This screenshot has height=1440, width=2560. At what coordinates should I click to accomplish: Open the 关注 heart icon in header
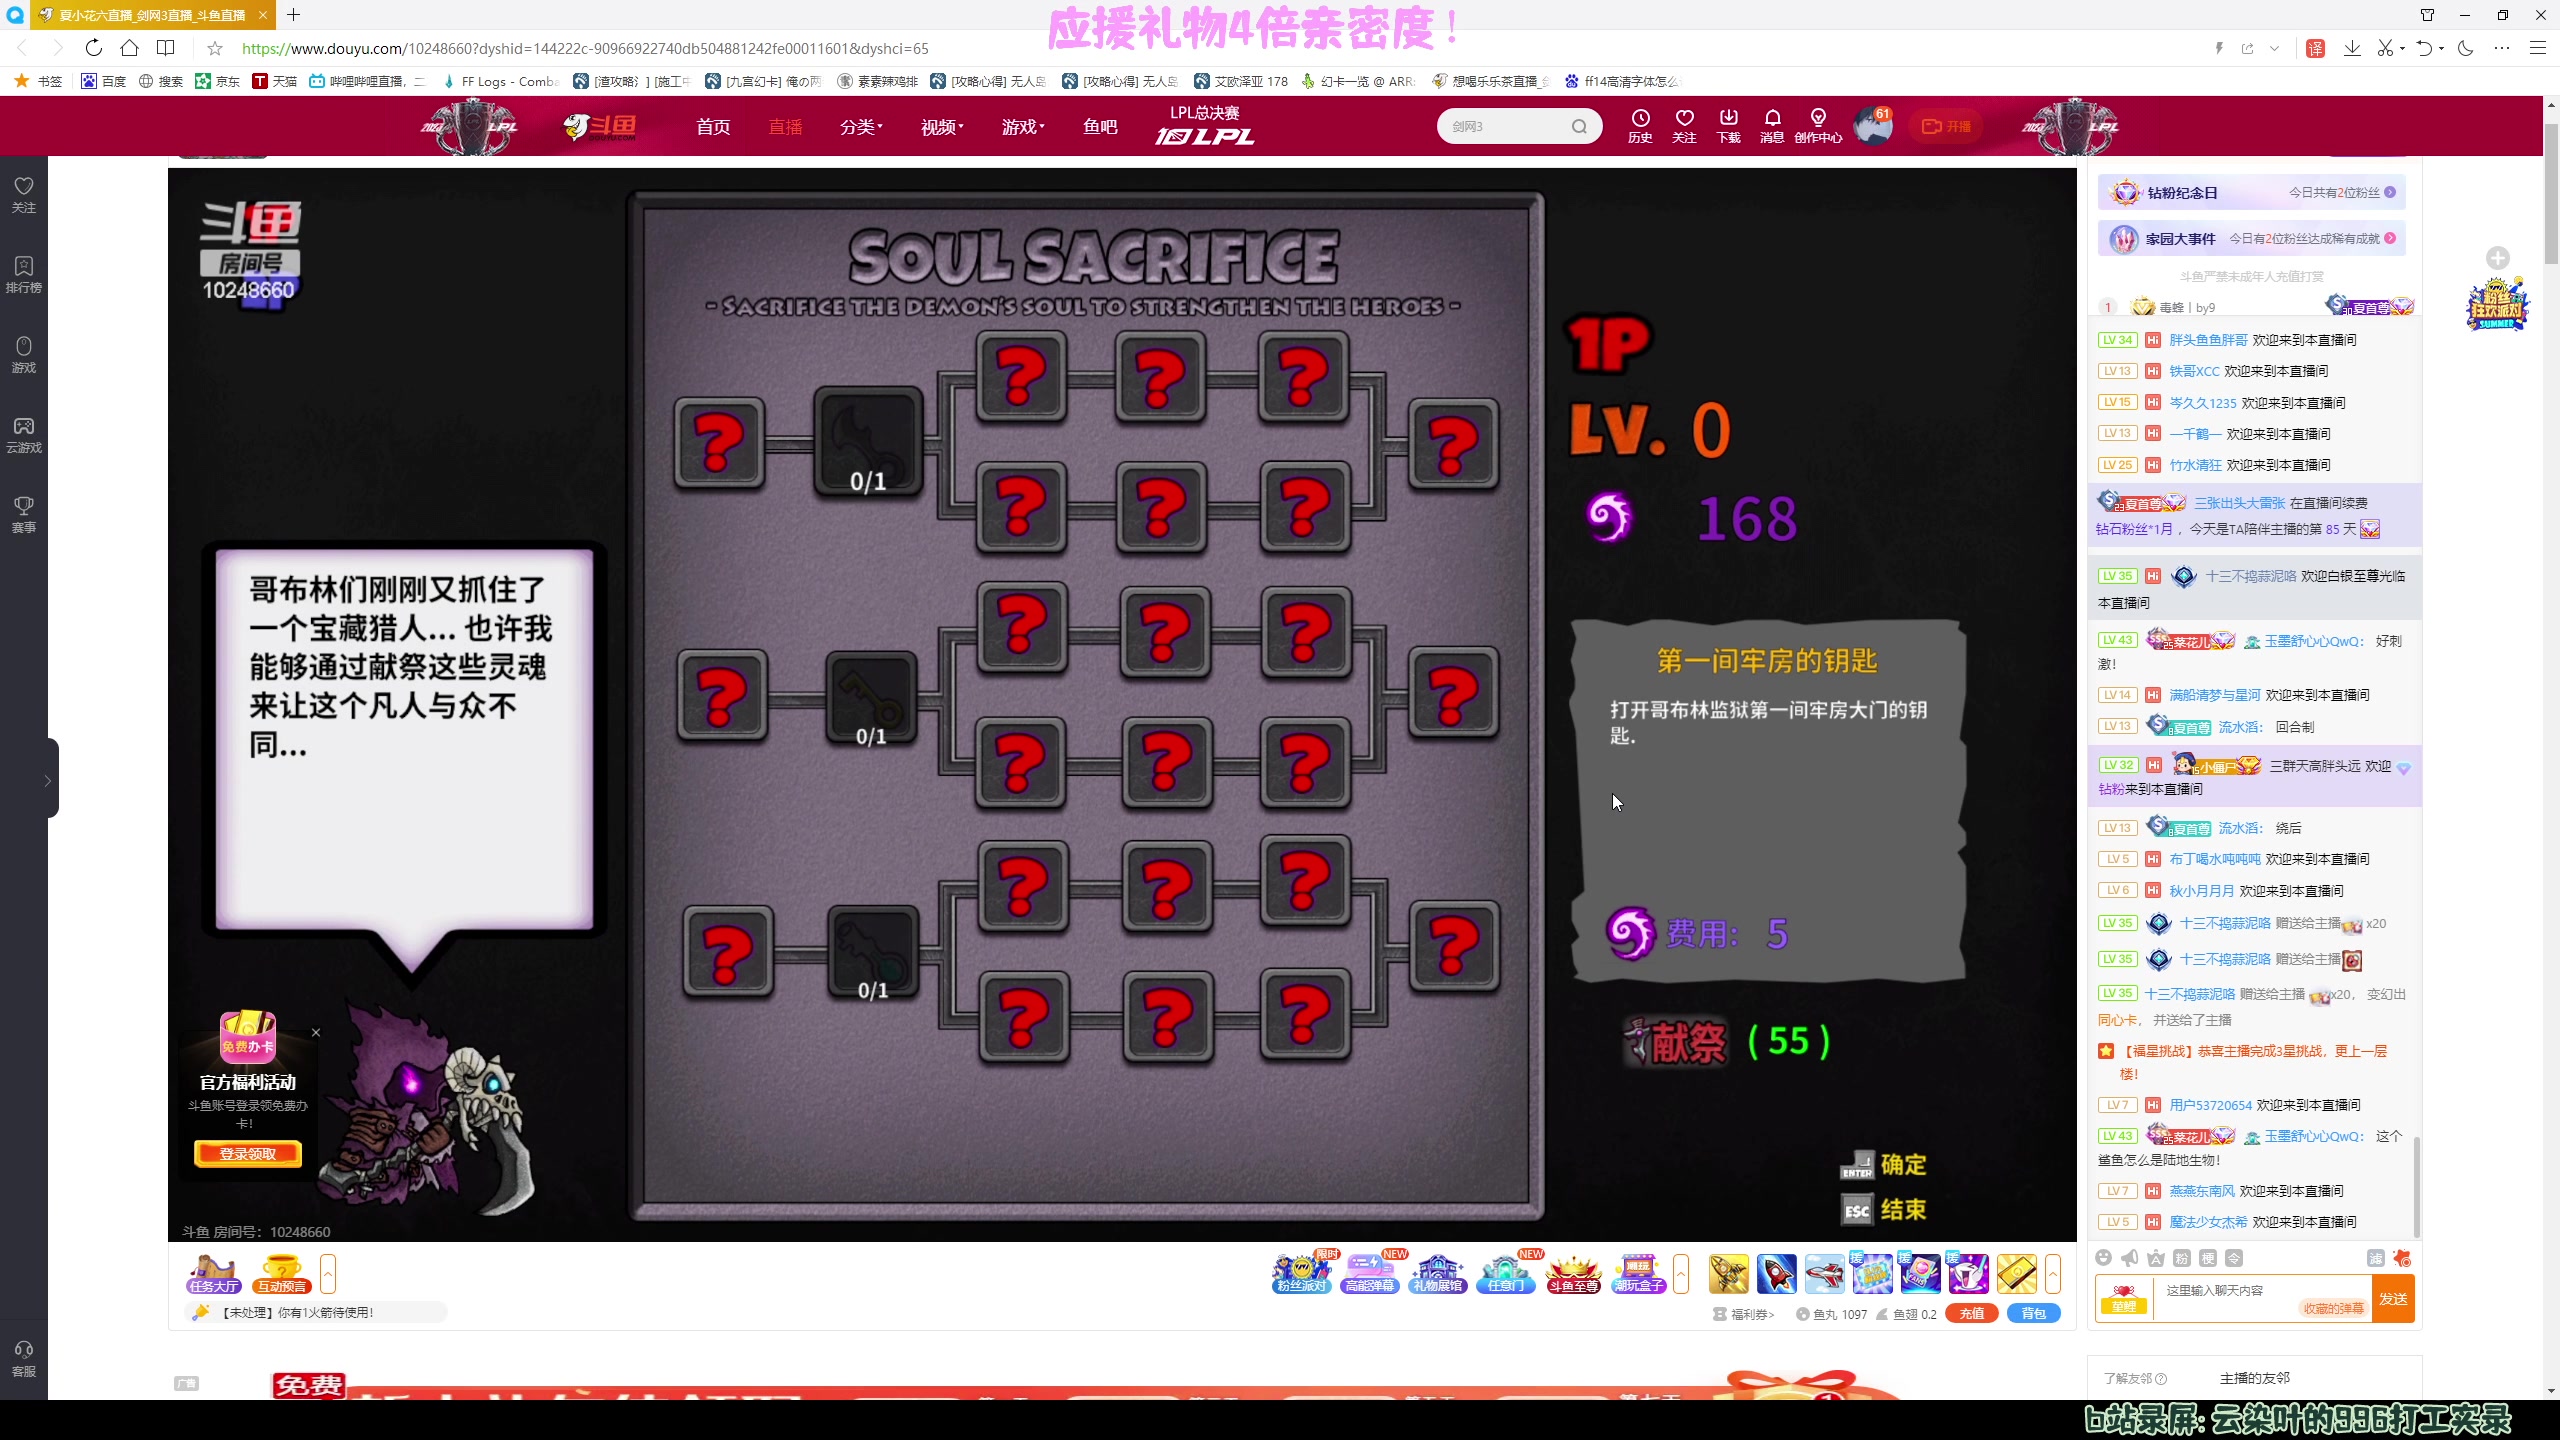1684,126
